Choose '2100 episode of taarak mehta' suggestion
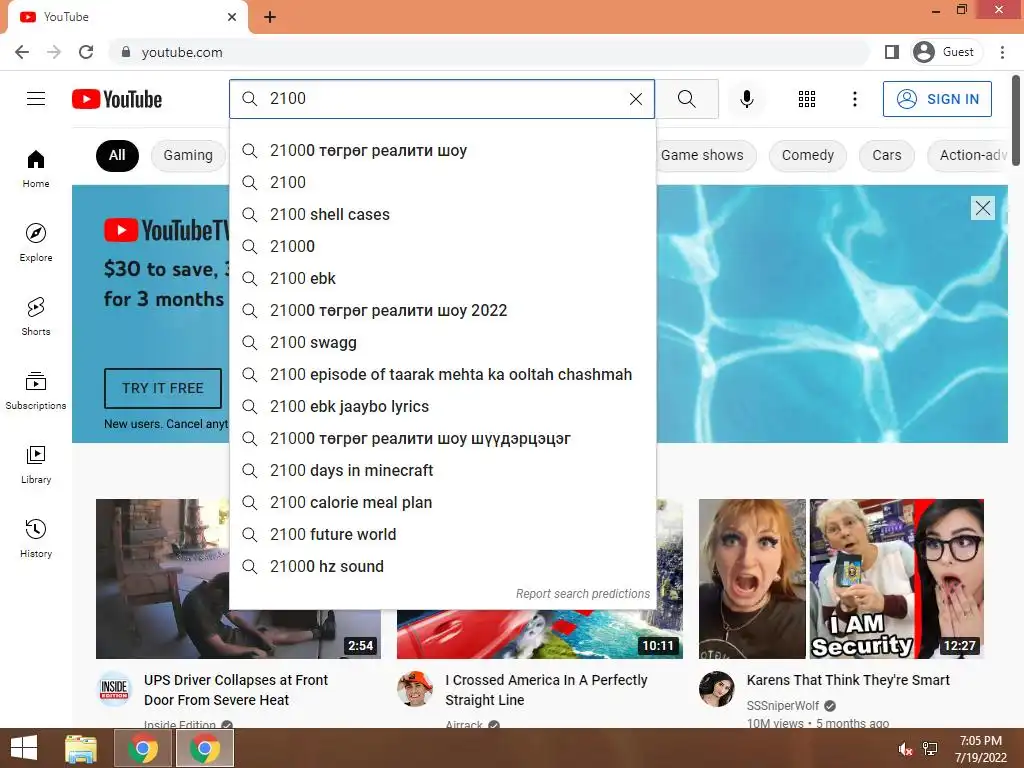The height and width of the screenshot is (768, 1024). click(442, 374)
